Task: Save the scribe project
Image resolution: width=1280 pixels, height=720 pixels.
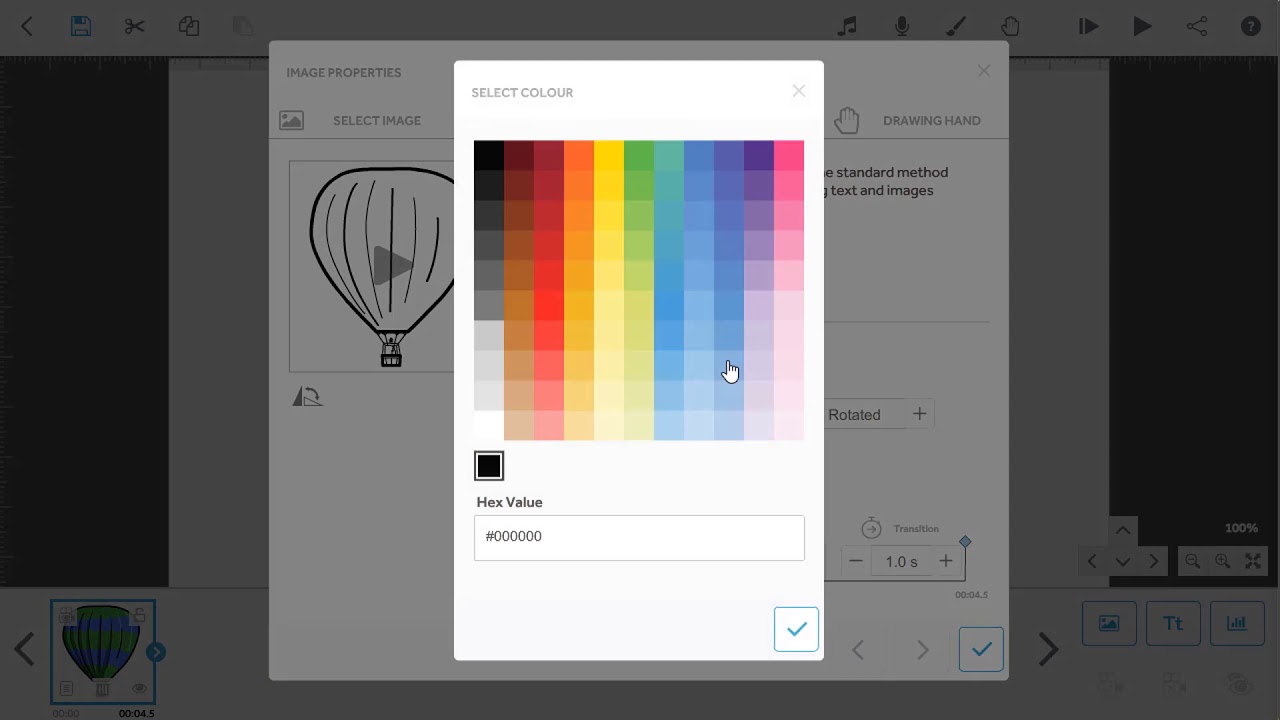Action: tap(81, 27)
